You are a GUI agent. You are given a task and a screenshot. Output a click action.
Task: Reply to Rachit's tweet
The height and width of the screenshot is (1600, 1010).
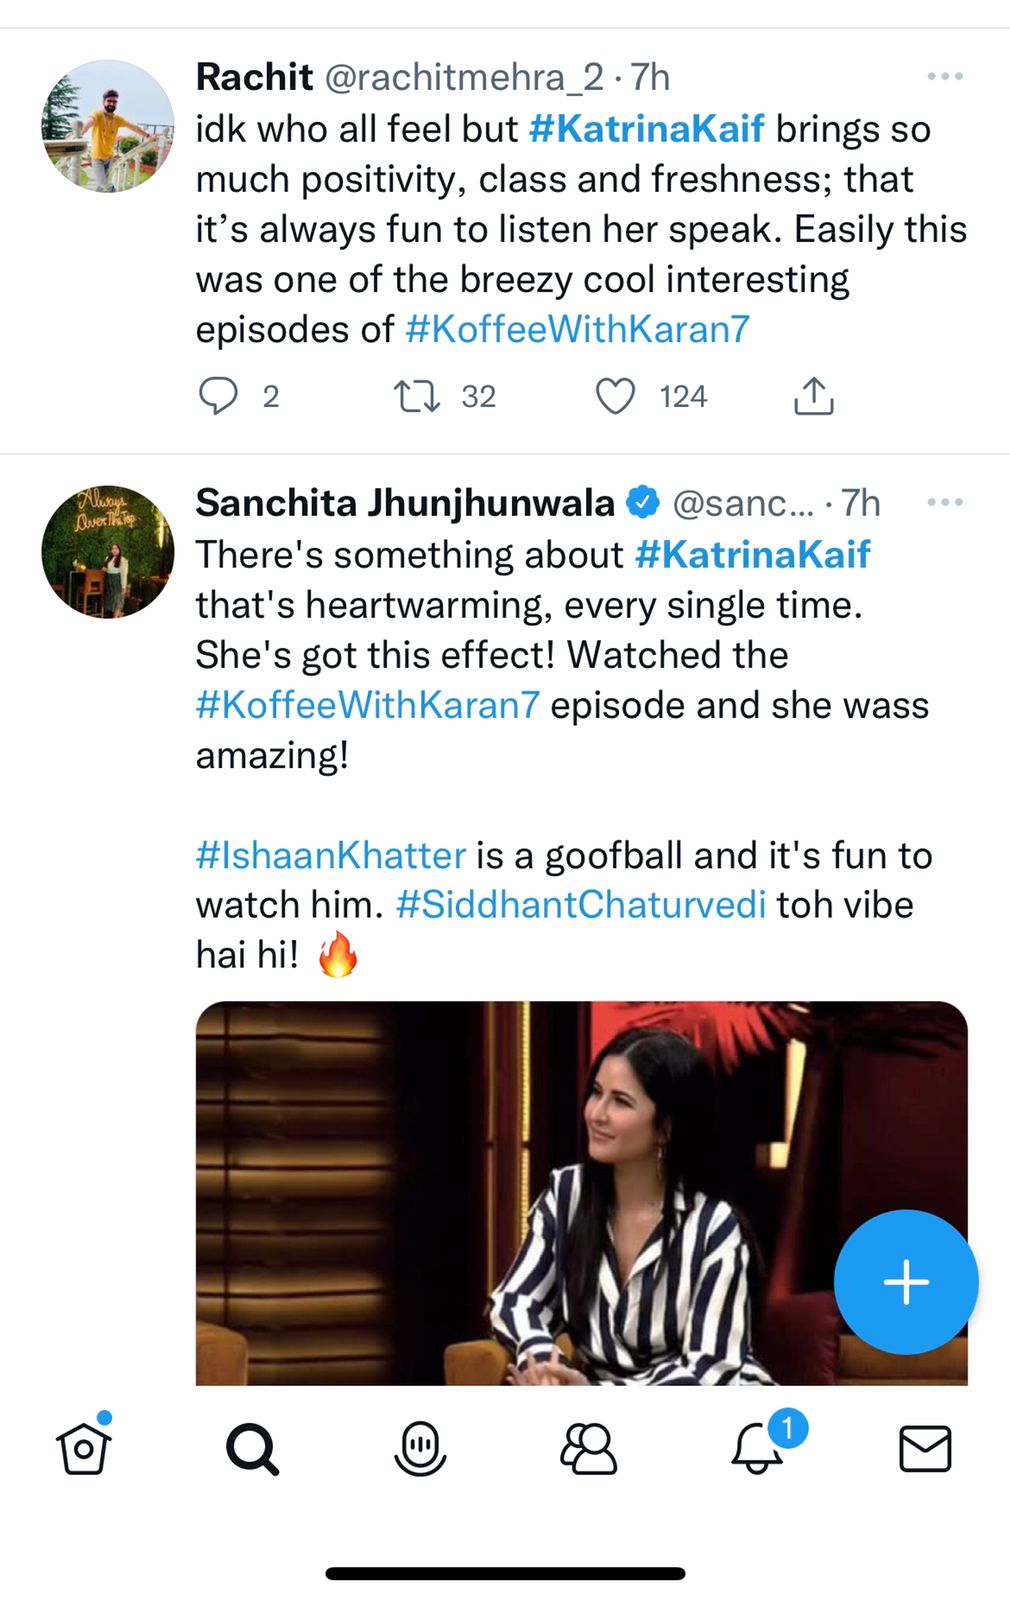tap(218, 396)
